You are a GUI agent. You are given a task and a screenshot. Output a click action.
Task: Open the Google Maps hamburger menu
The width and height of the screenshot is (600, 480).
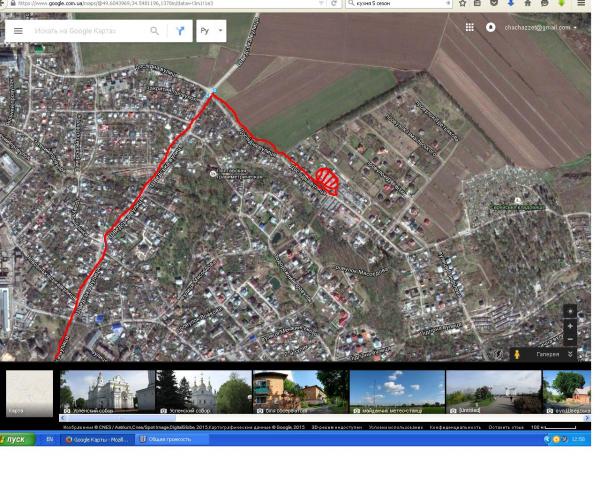[18, 31]
